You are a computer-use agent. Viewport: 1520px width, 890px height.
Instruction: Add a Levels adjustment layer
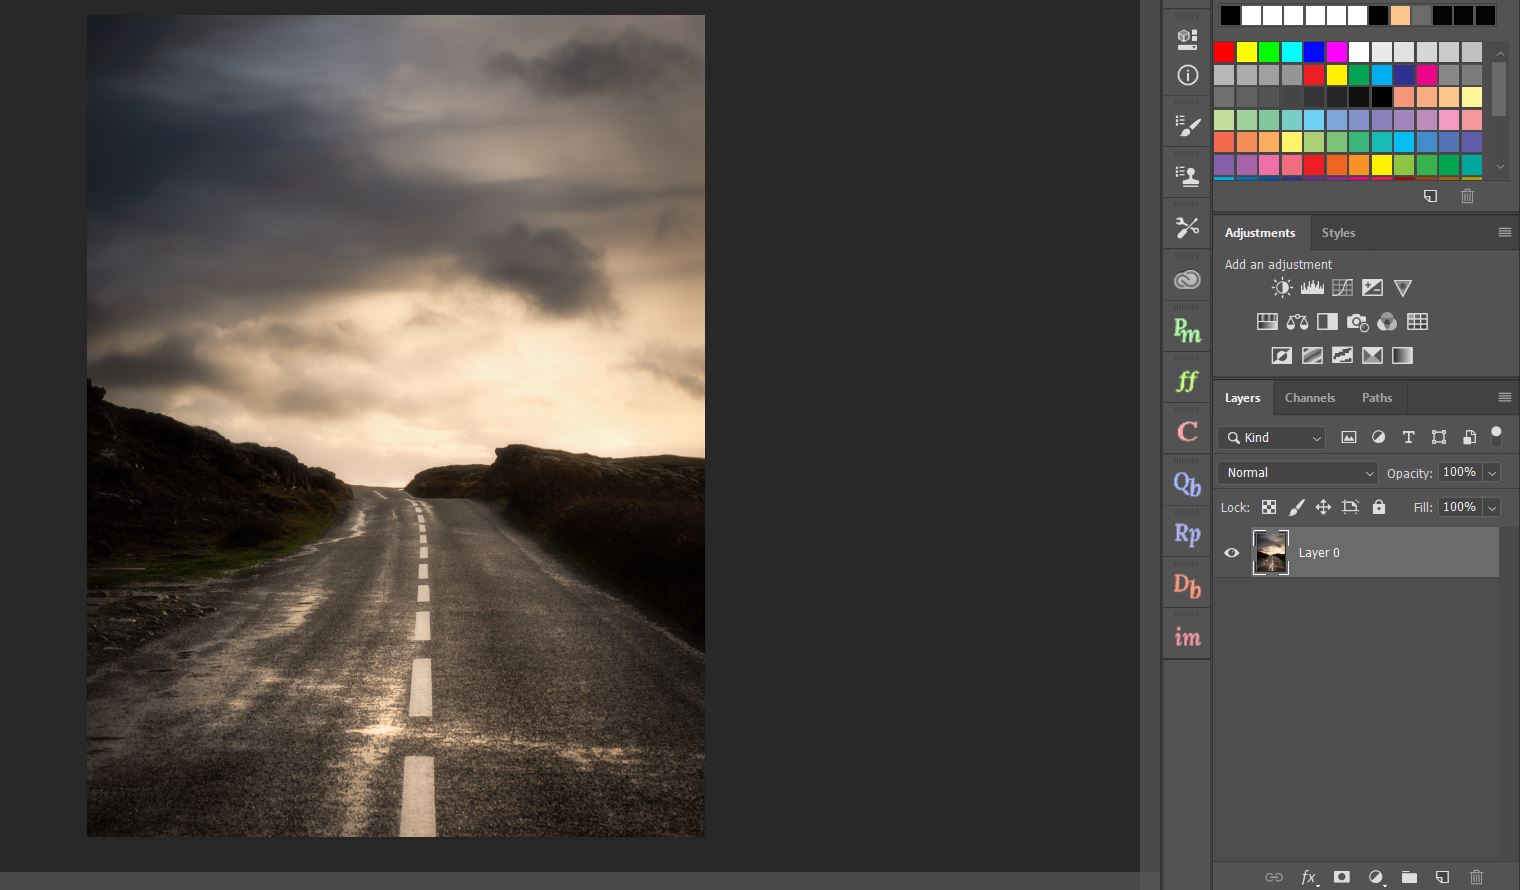1312,288
